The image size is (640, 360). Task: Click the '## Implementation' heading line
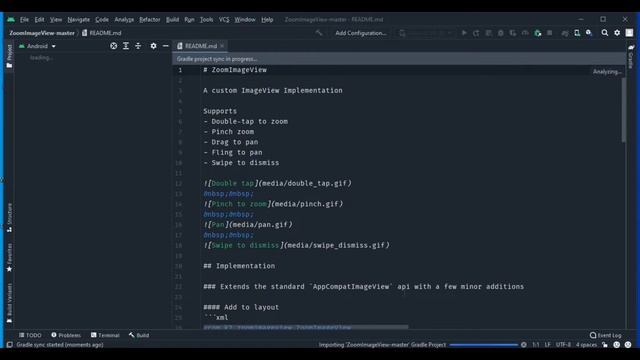(239, 266)
